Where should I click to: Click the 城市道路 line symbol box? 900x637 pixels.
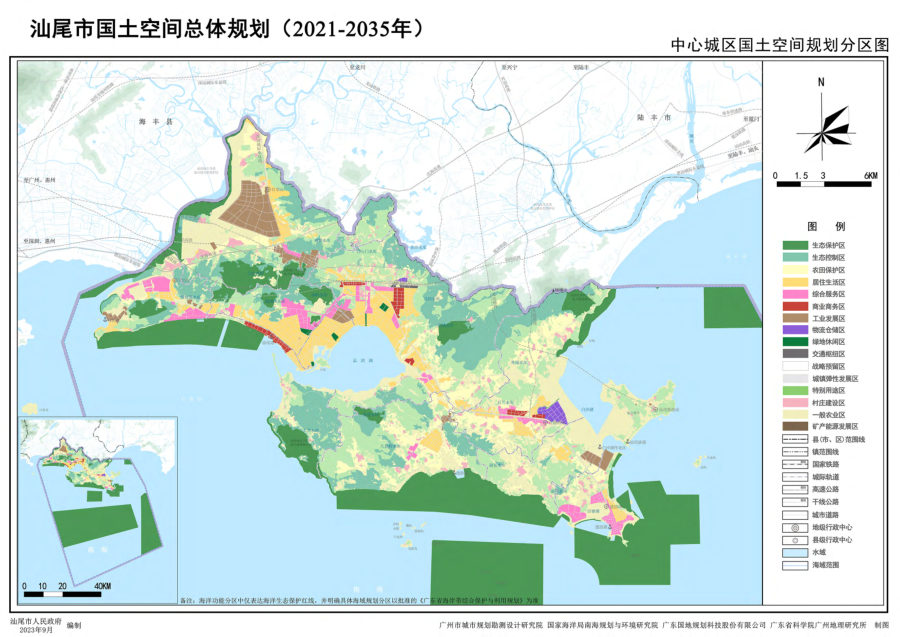pyautogui.click(x=794, y=515)
